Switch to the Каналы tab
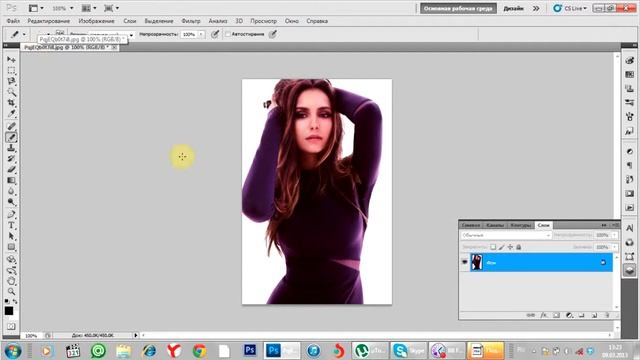This screenshot has width=640, height=360. point(495,225)
